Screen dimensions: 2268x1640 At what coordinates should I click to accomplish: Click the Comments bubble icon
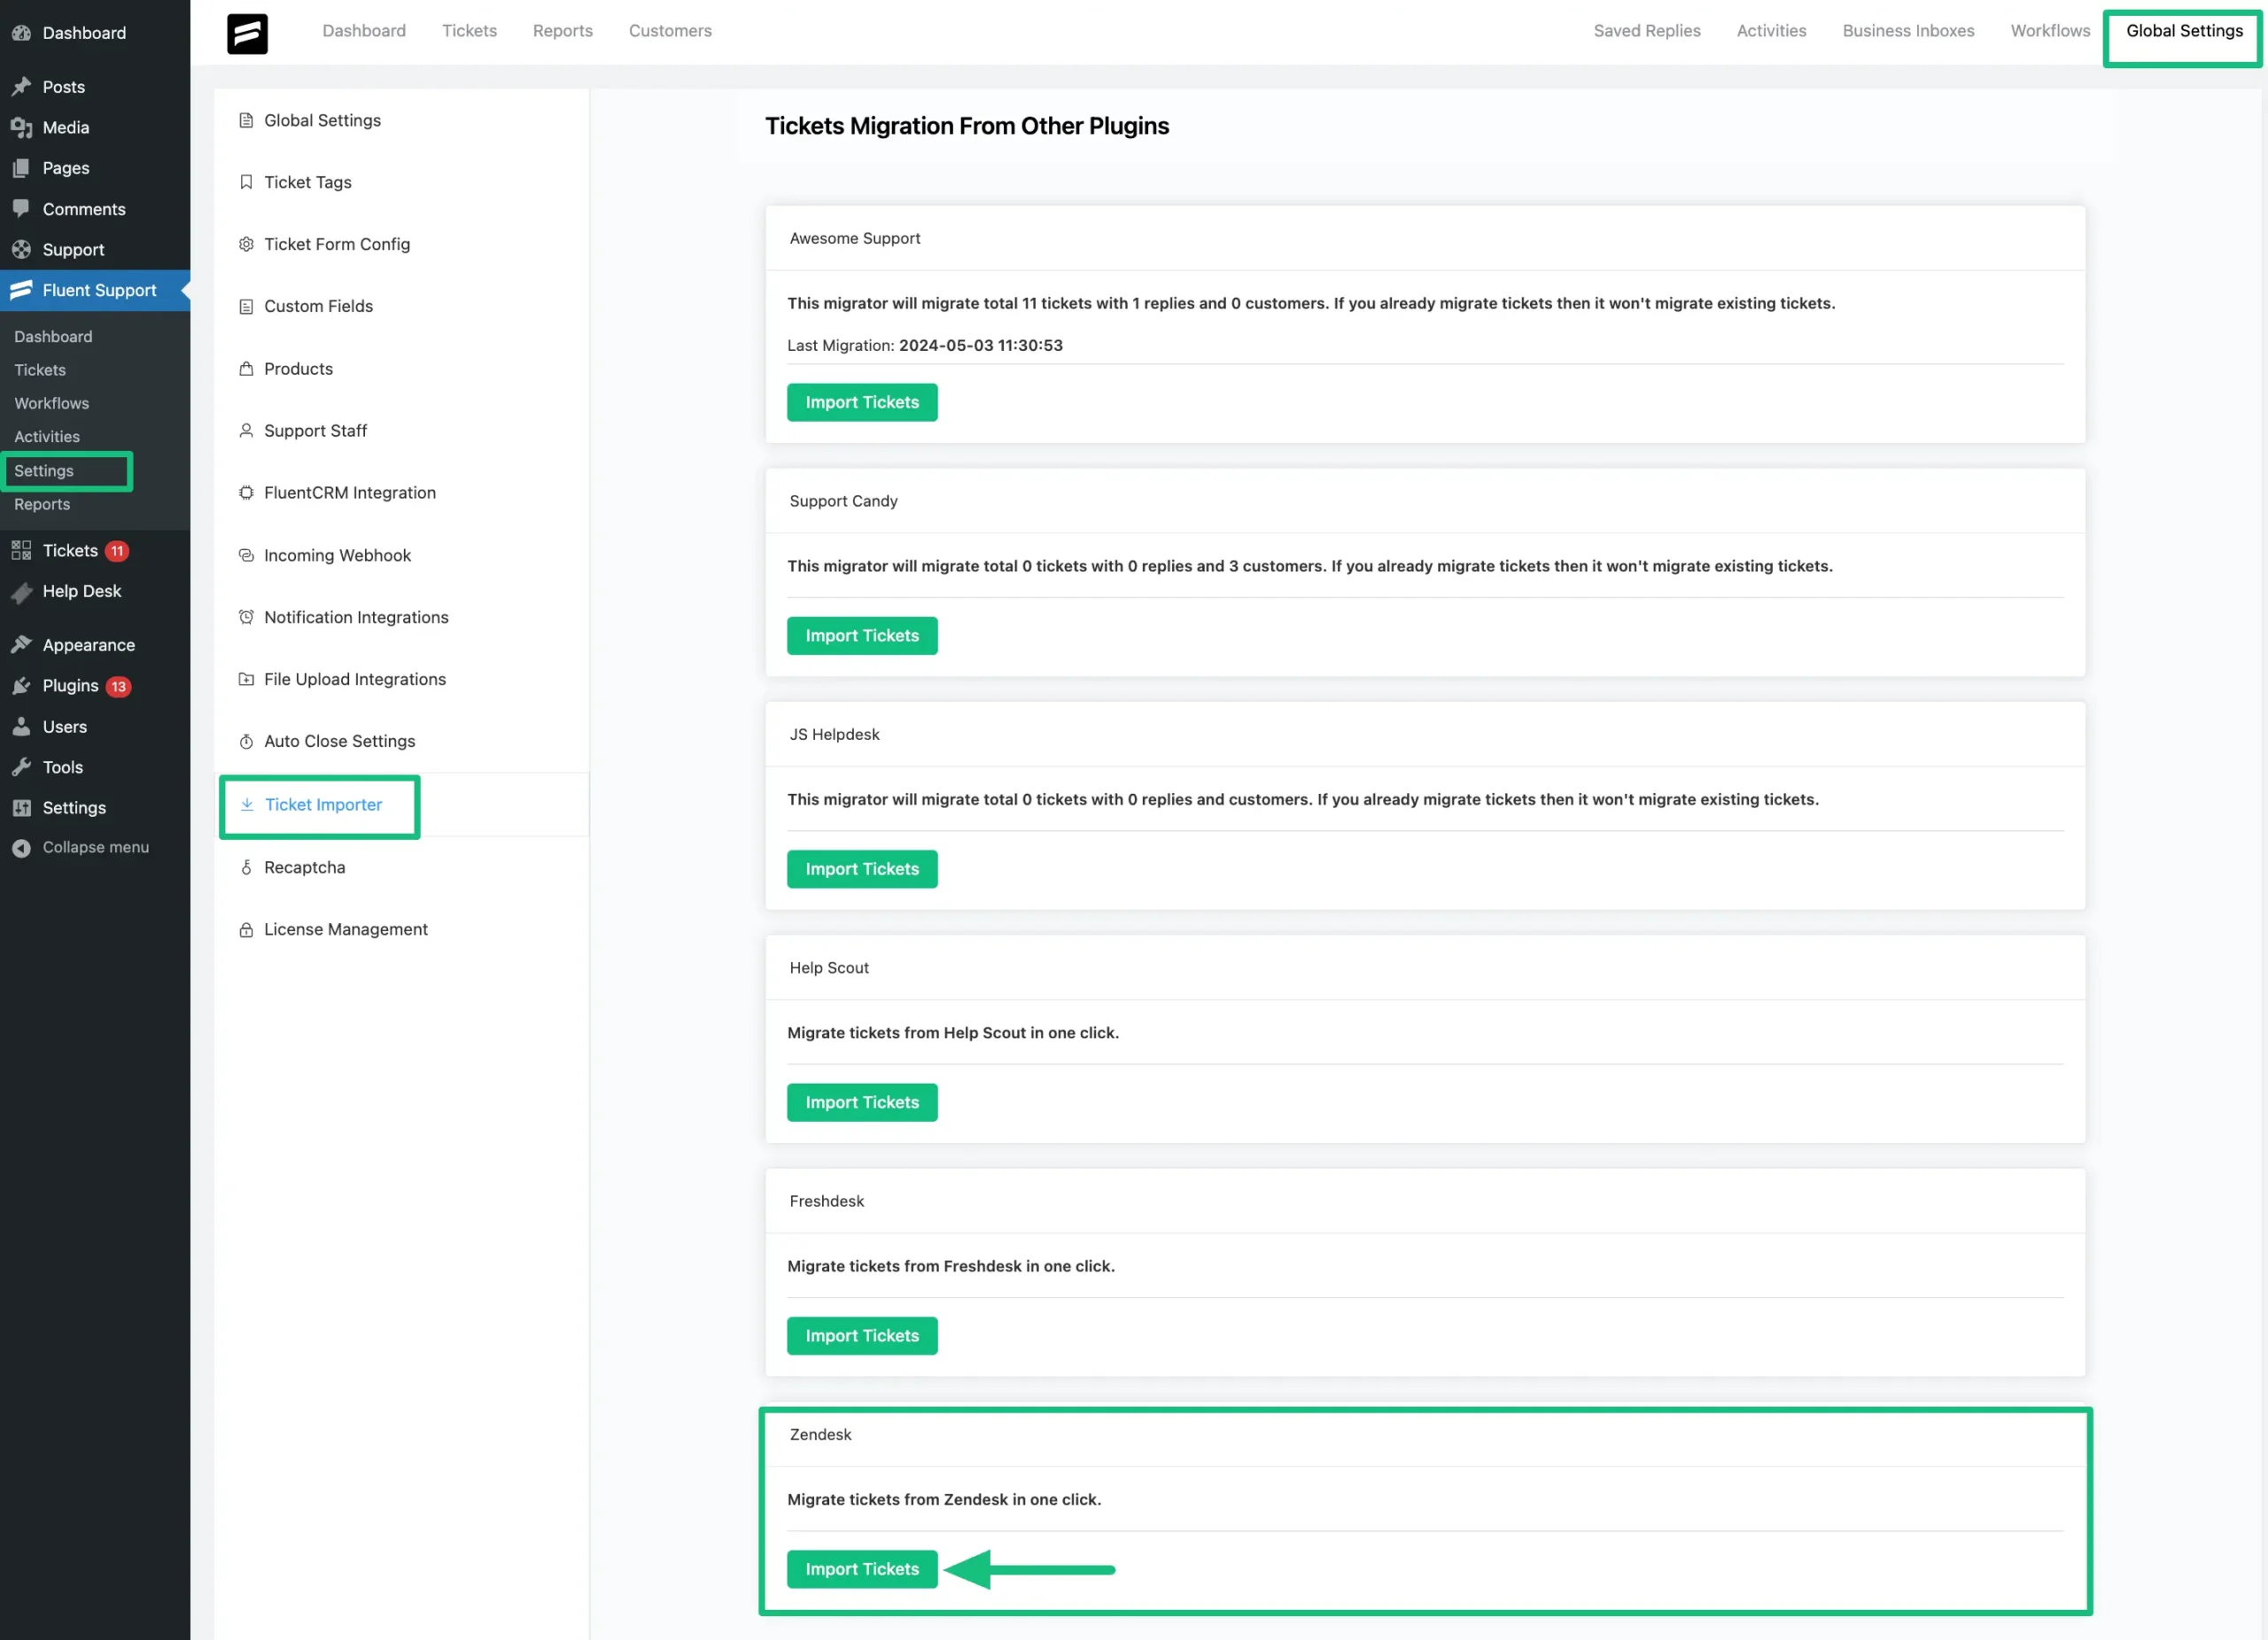pyautogui.click(x=21, y=208)
